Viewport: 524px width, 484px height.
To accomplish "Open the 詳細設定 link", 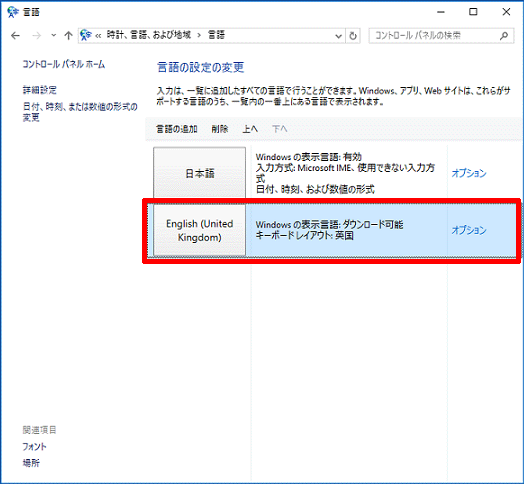I will point(39,90).
